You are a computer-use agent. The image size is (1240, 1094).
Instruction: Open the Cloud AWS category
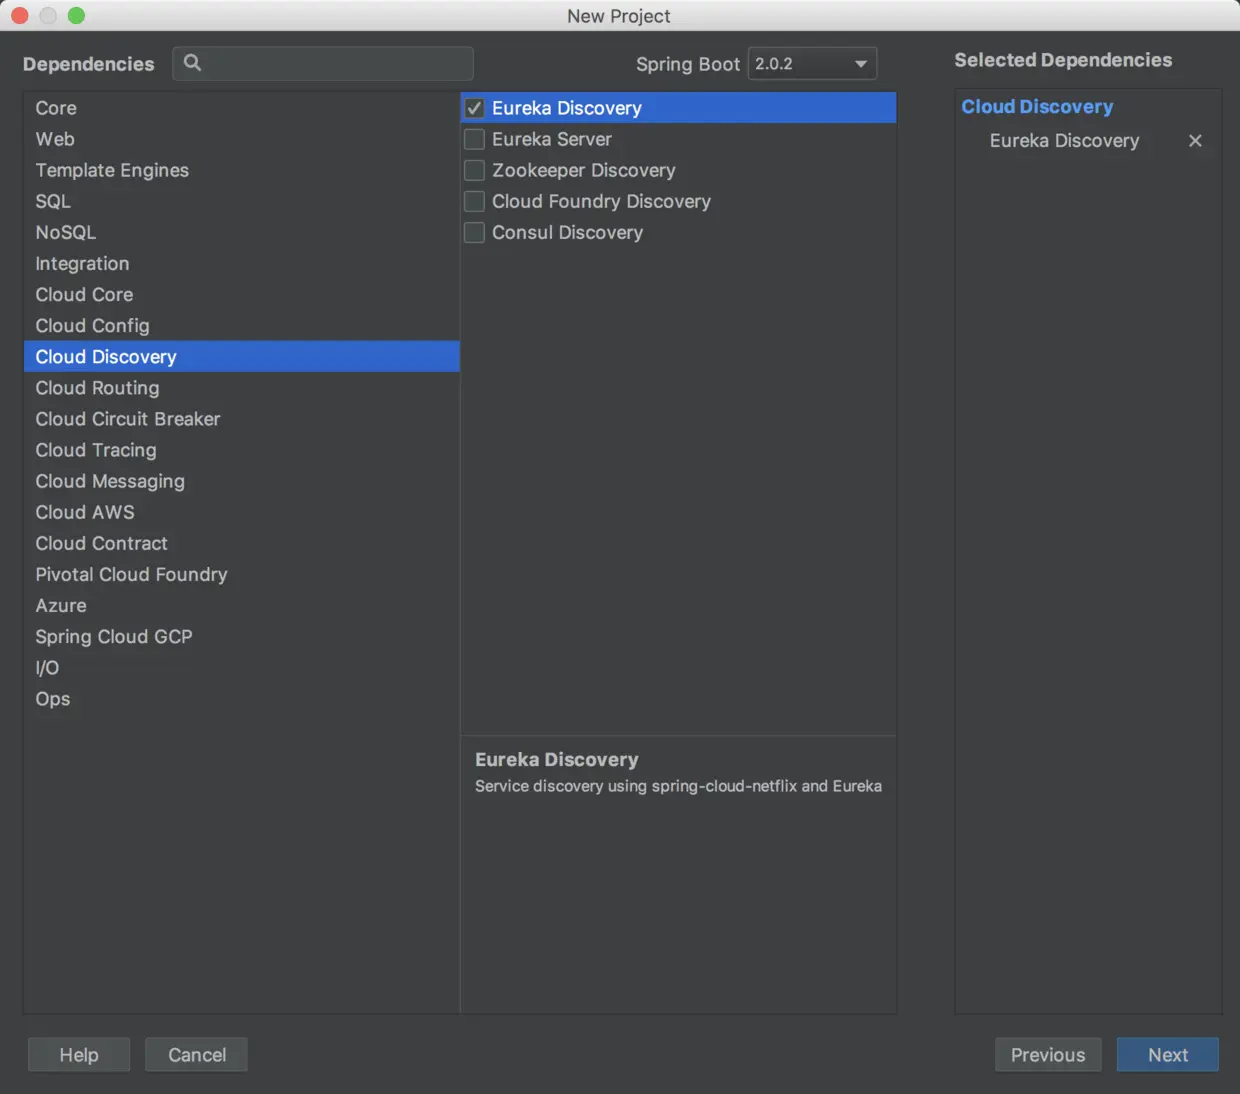(241, 512)
